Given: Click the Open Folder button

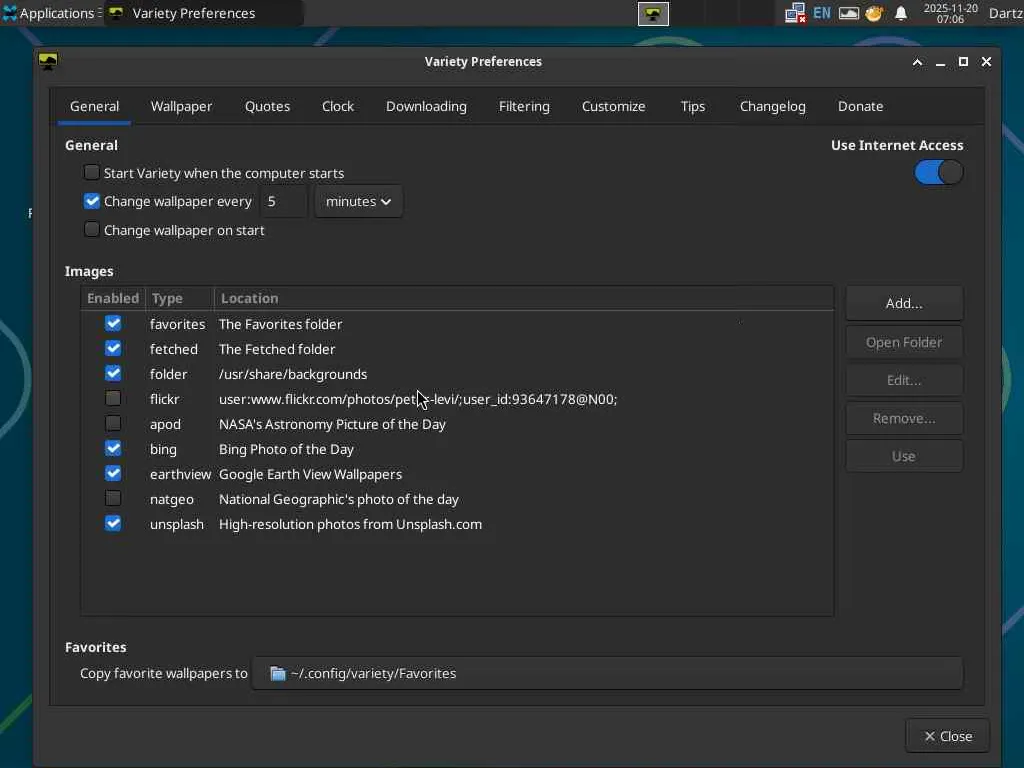Looking at the screenshot, I should 904,342.
